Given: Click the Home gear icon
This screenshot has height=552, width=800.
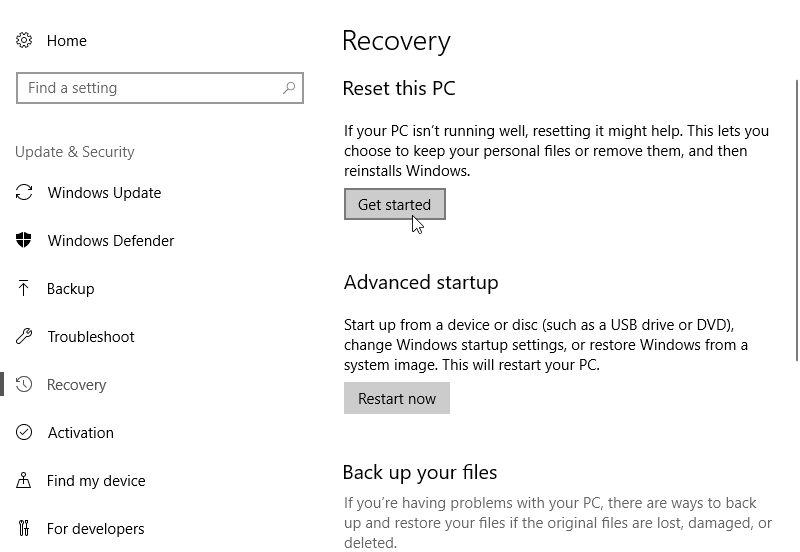Looking at the screenshot, I should pos(24,41).
